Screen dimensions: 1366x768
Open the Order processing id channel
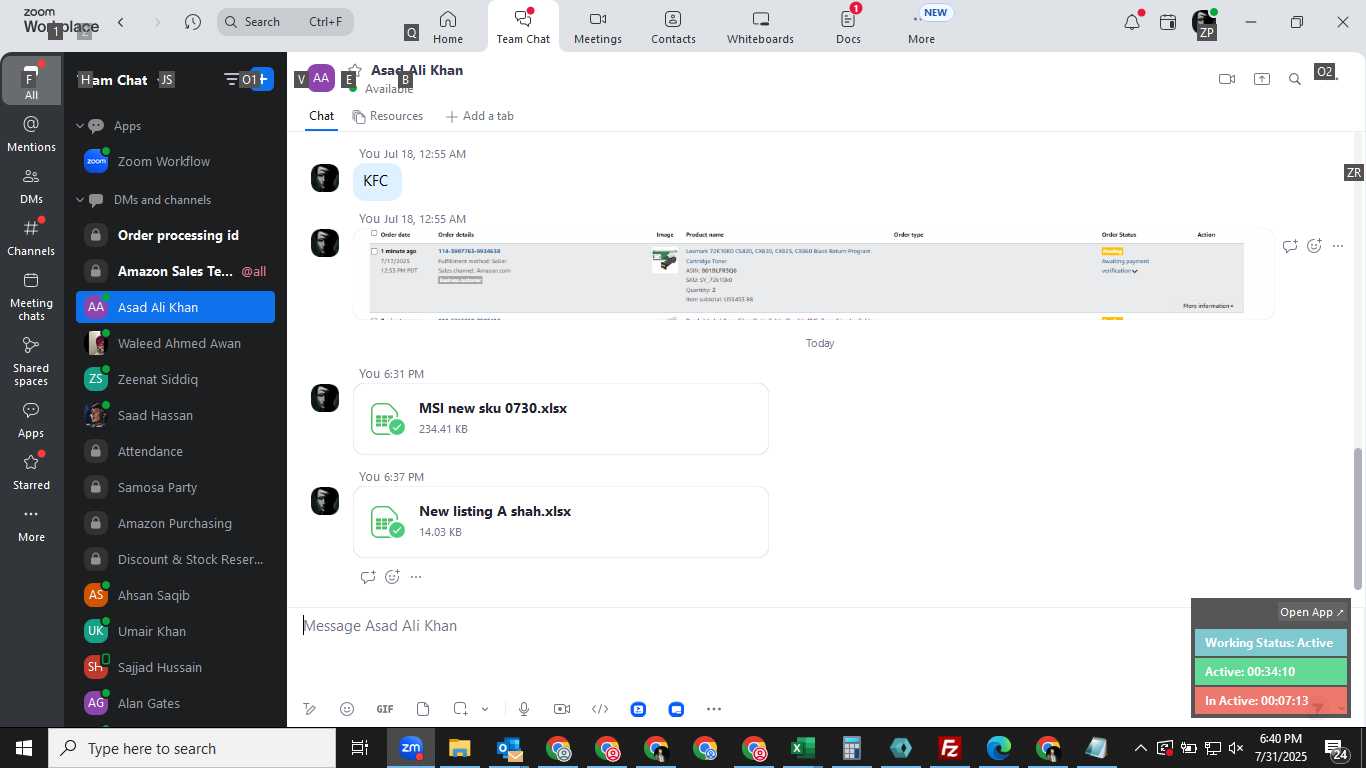tap(175, 235)
